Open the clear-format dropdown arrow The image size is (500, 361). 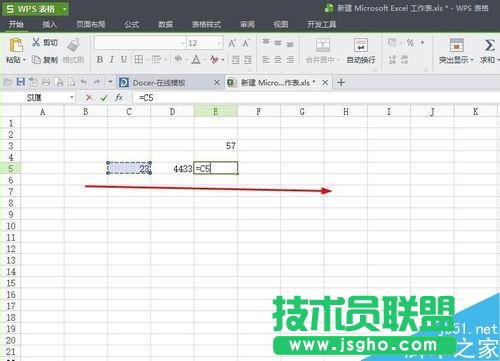(x=223, y=60)
